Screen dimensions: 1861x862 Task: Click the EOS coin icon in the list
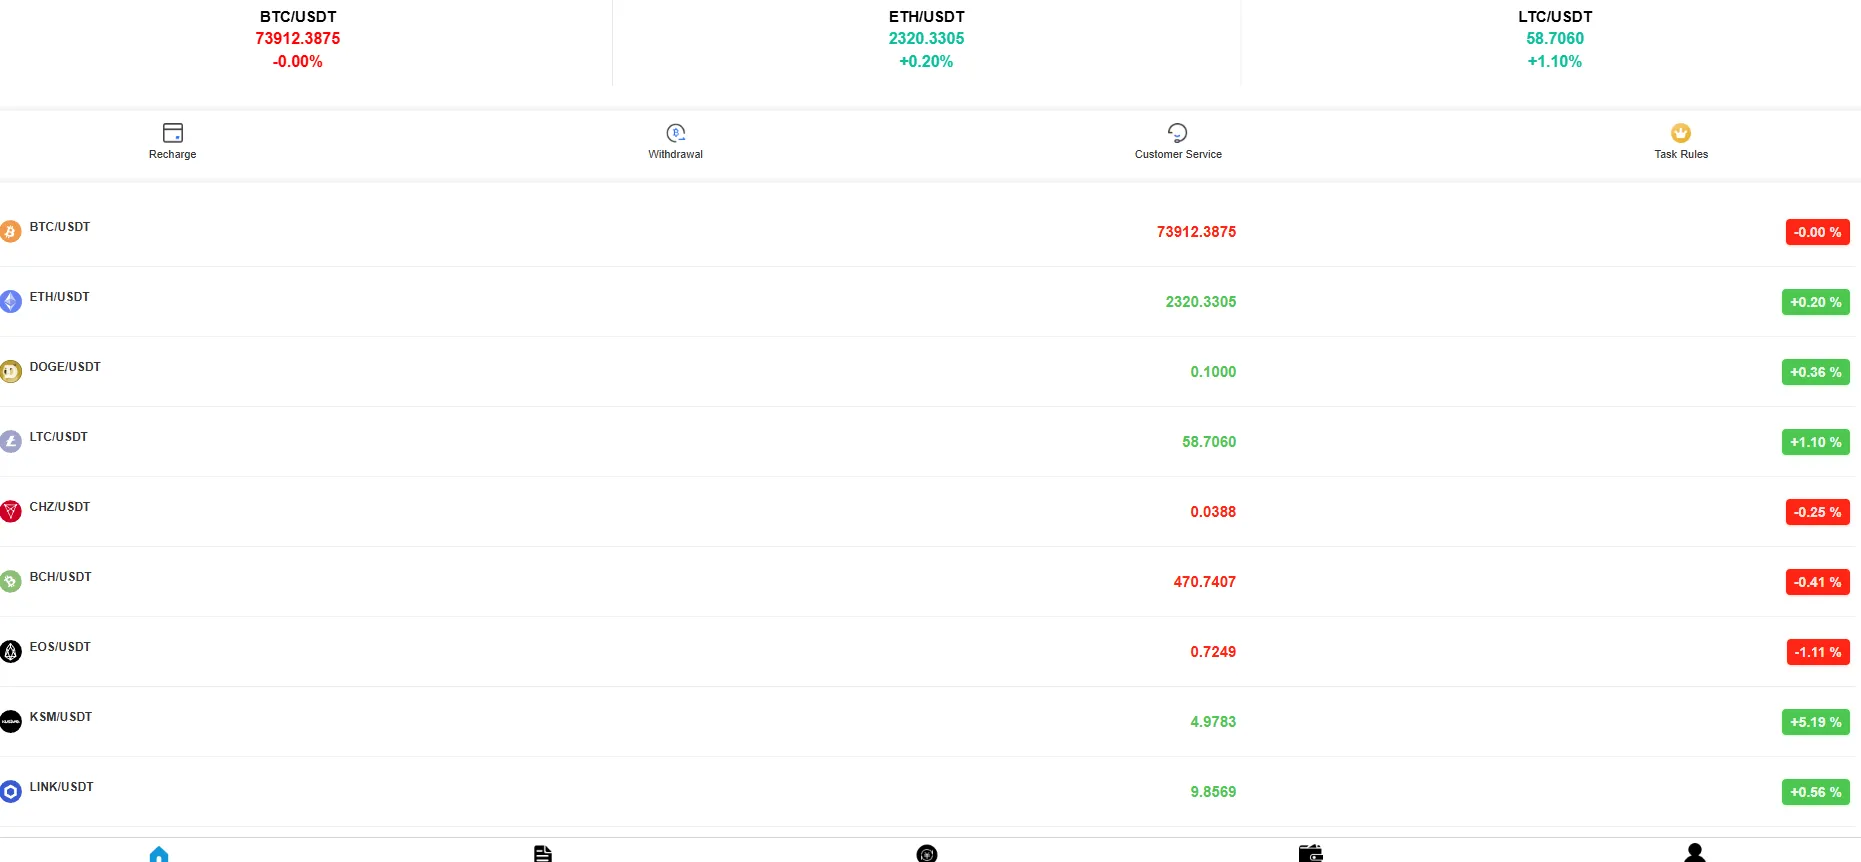point(11,651)
